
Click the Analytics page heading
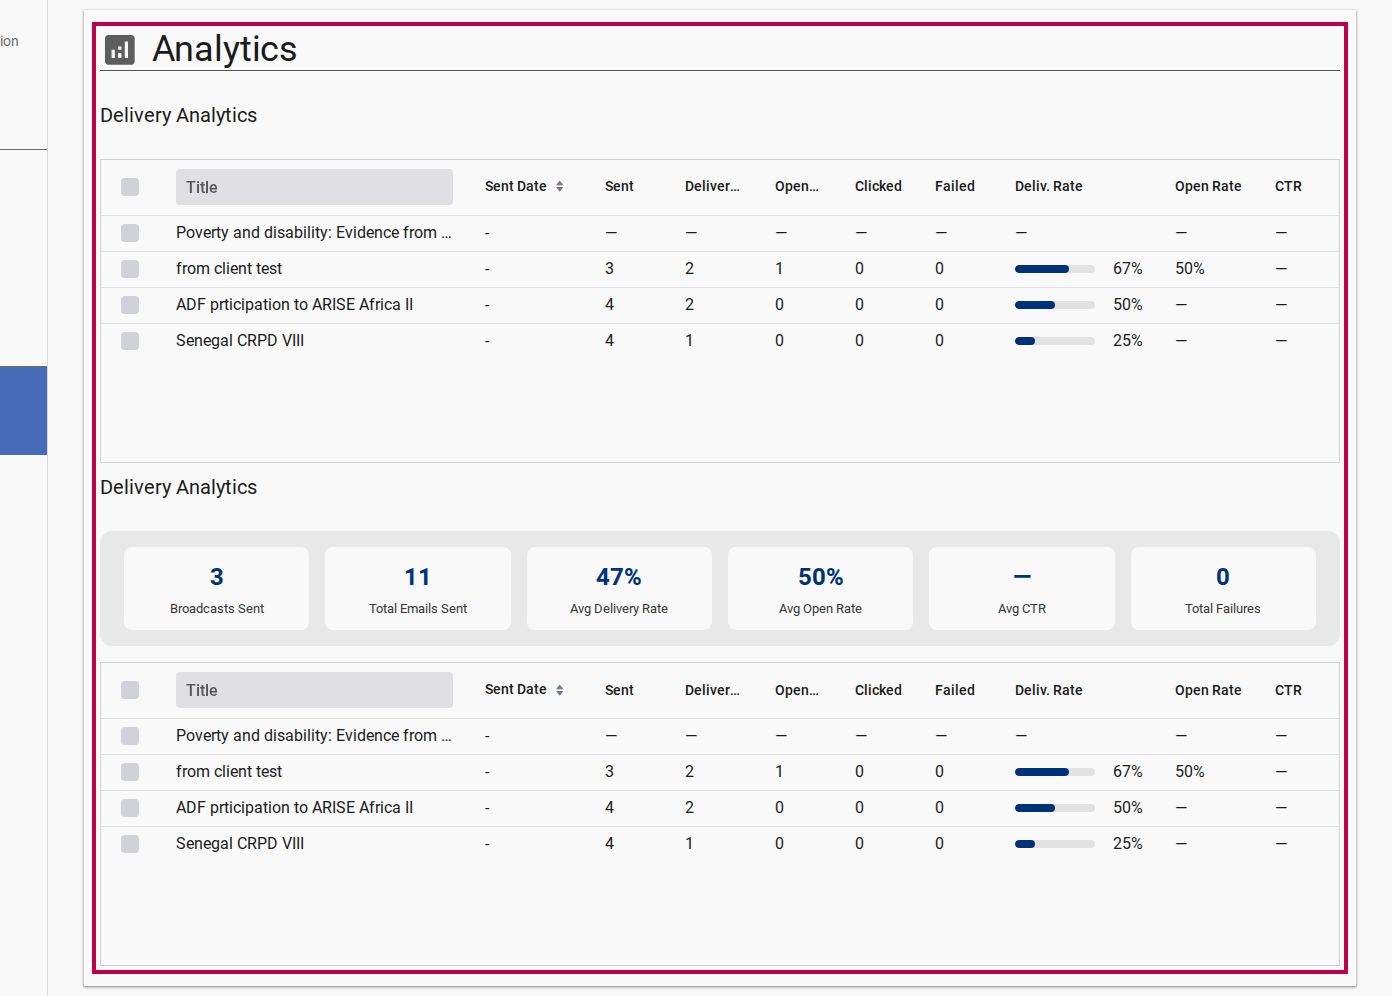(225, 49)
